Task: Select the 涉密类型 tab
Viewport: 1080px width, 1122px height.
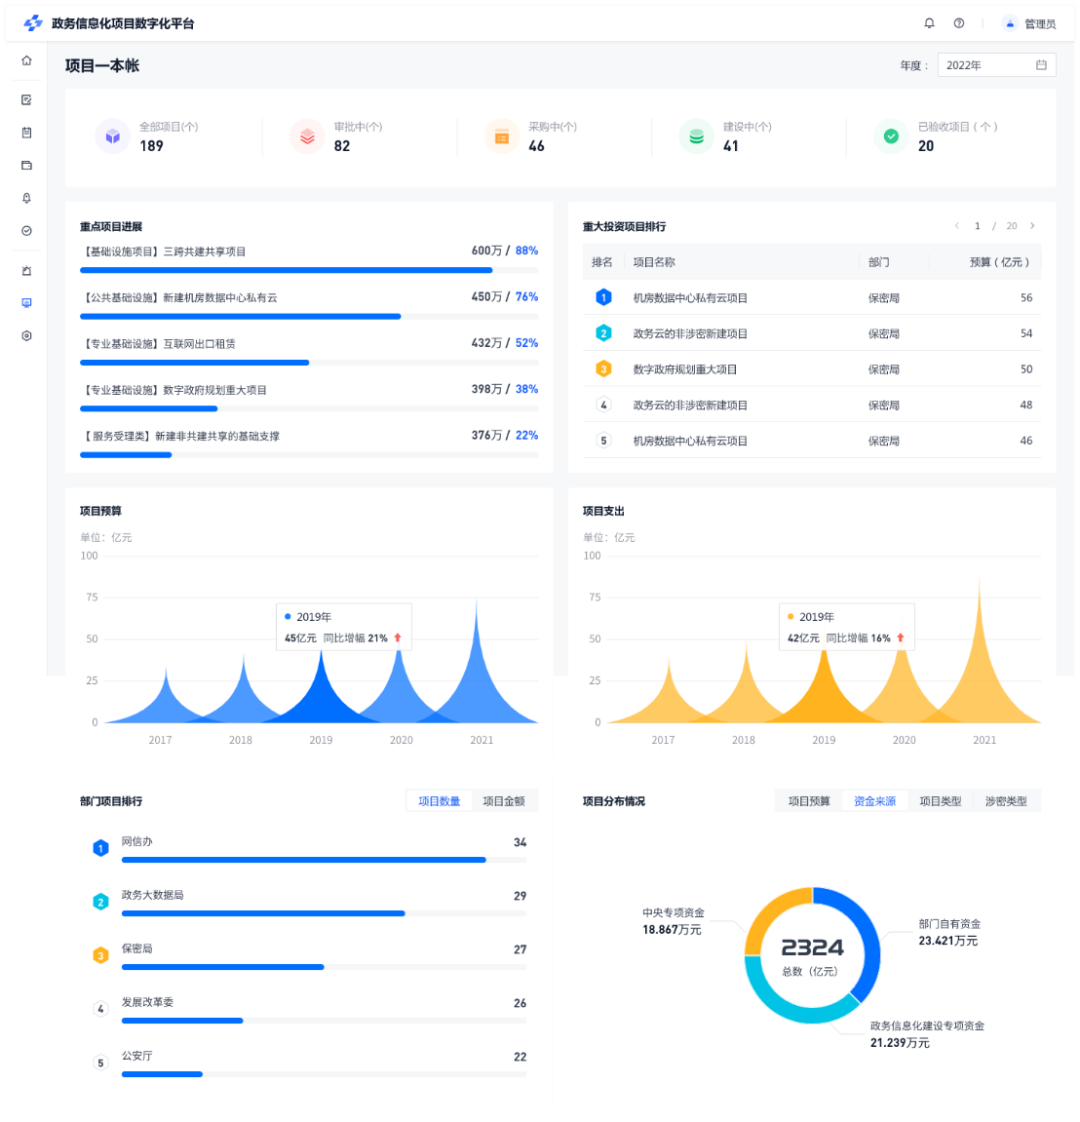Action: (x=1005, y=801)
